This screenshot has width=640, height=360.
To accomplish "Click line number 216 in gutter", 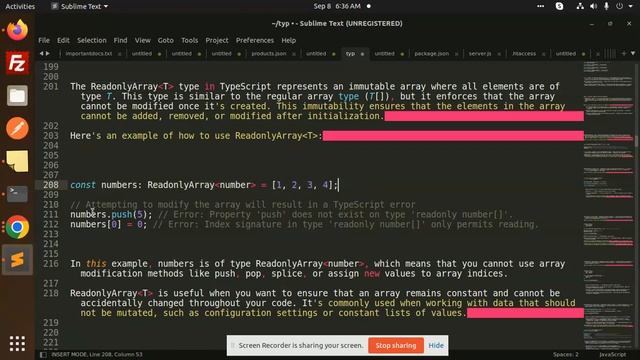I will [x=51, y=264].
